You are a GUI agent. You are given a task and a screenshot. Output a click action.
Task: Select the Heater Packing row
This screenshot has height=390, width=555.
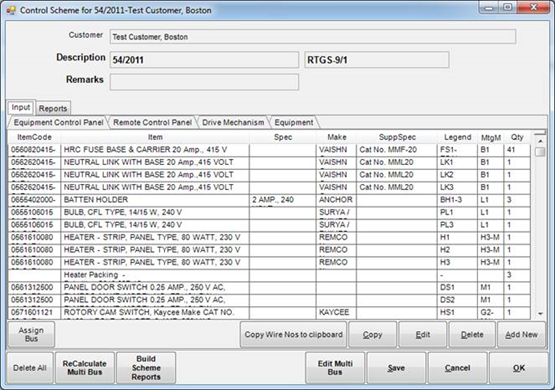pos(269,275)
